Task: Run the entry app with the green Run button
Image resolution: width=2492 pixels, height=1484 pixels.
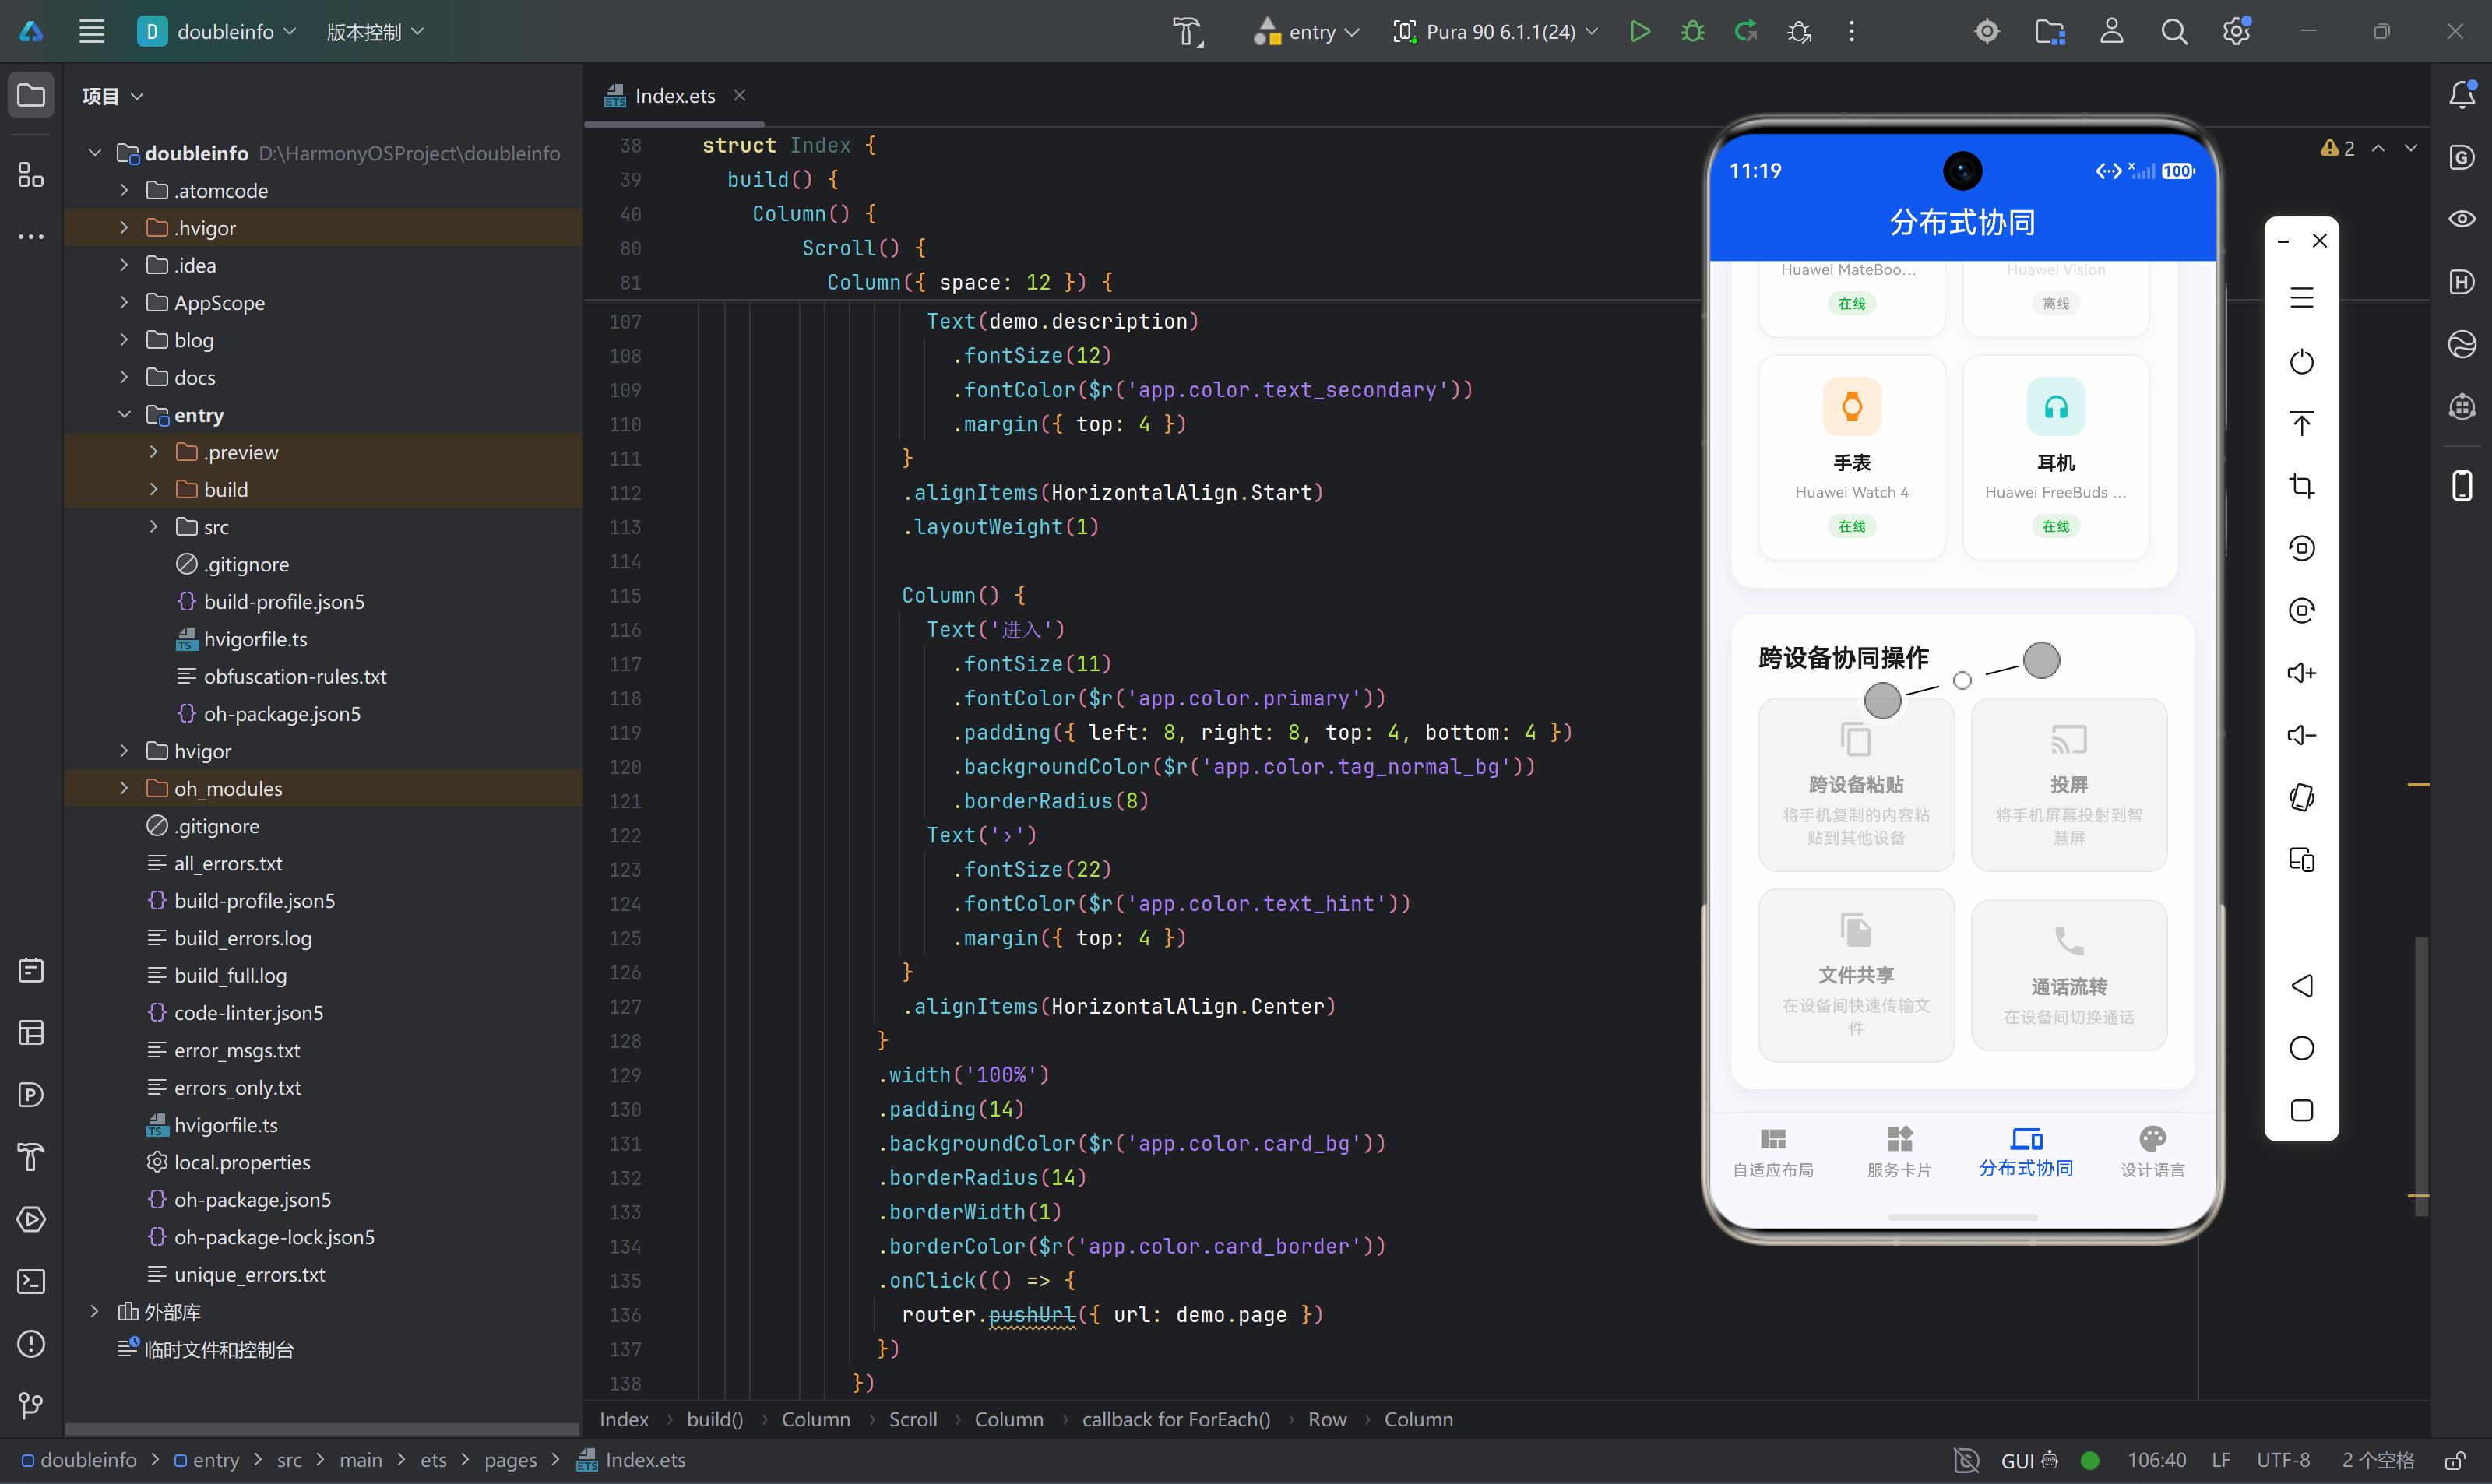Action: pos(1639,31)
